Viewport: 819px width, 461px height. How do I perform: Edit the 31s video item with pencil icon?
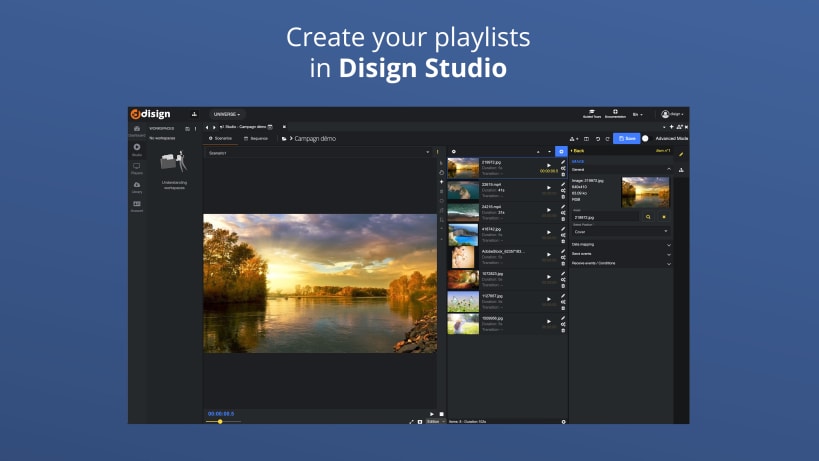coord(563,207)
